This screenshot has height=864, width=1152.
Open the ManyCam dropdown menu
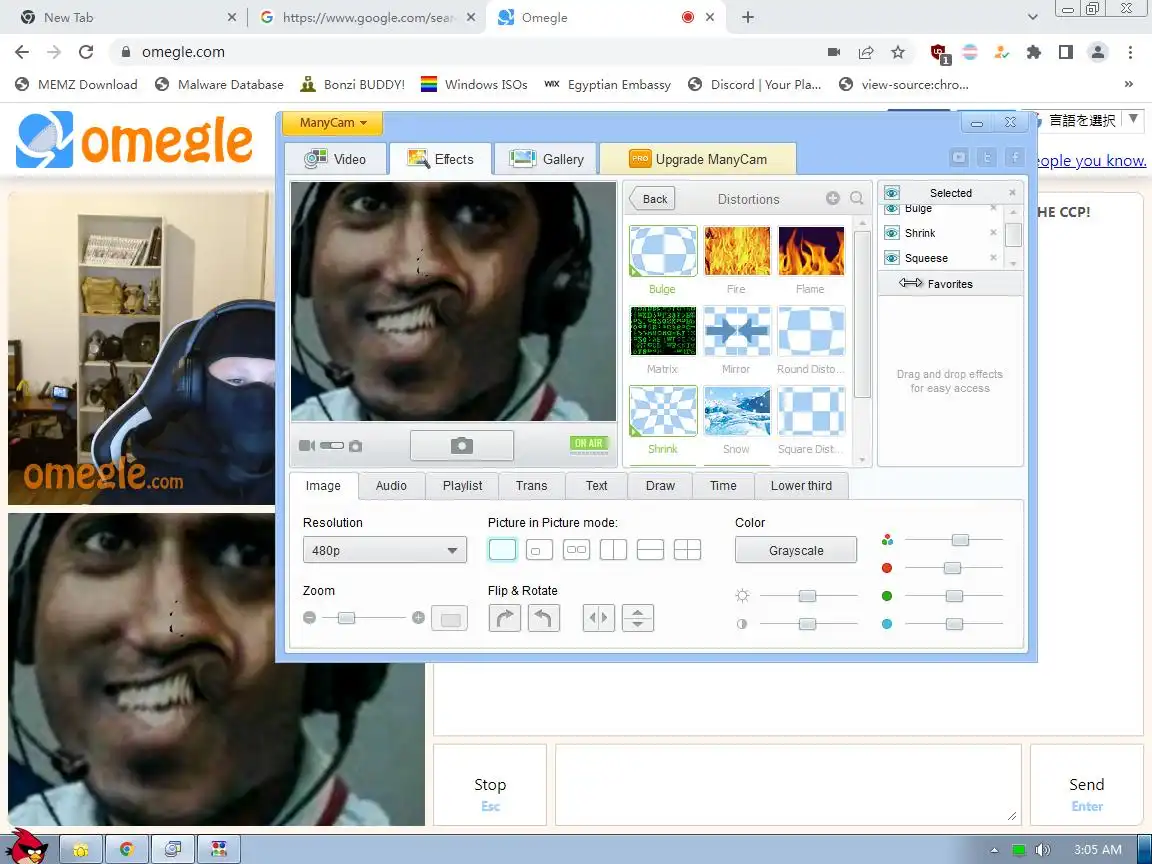pyautogui.click(x=332, y=123)
